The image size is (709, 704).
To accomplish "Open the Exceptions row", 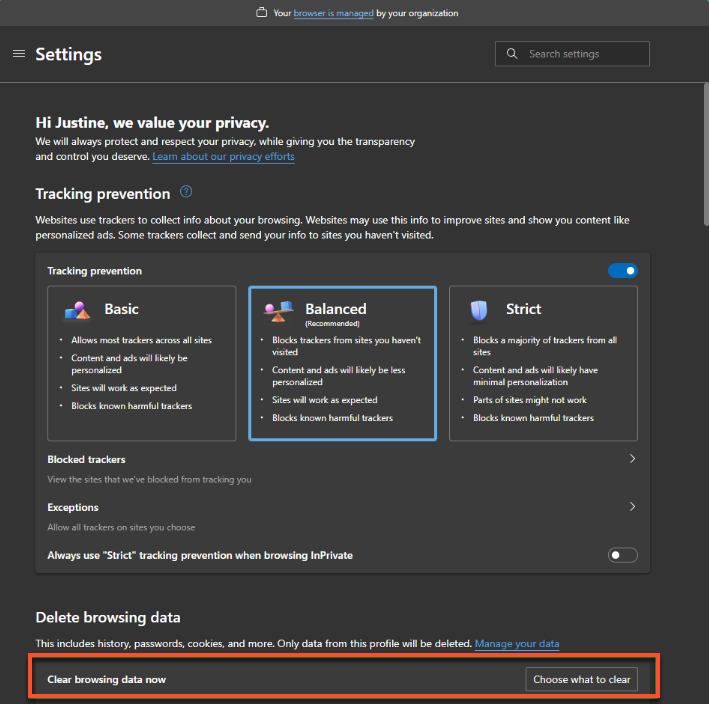I will [x=342, y=517].
